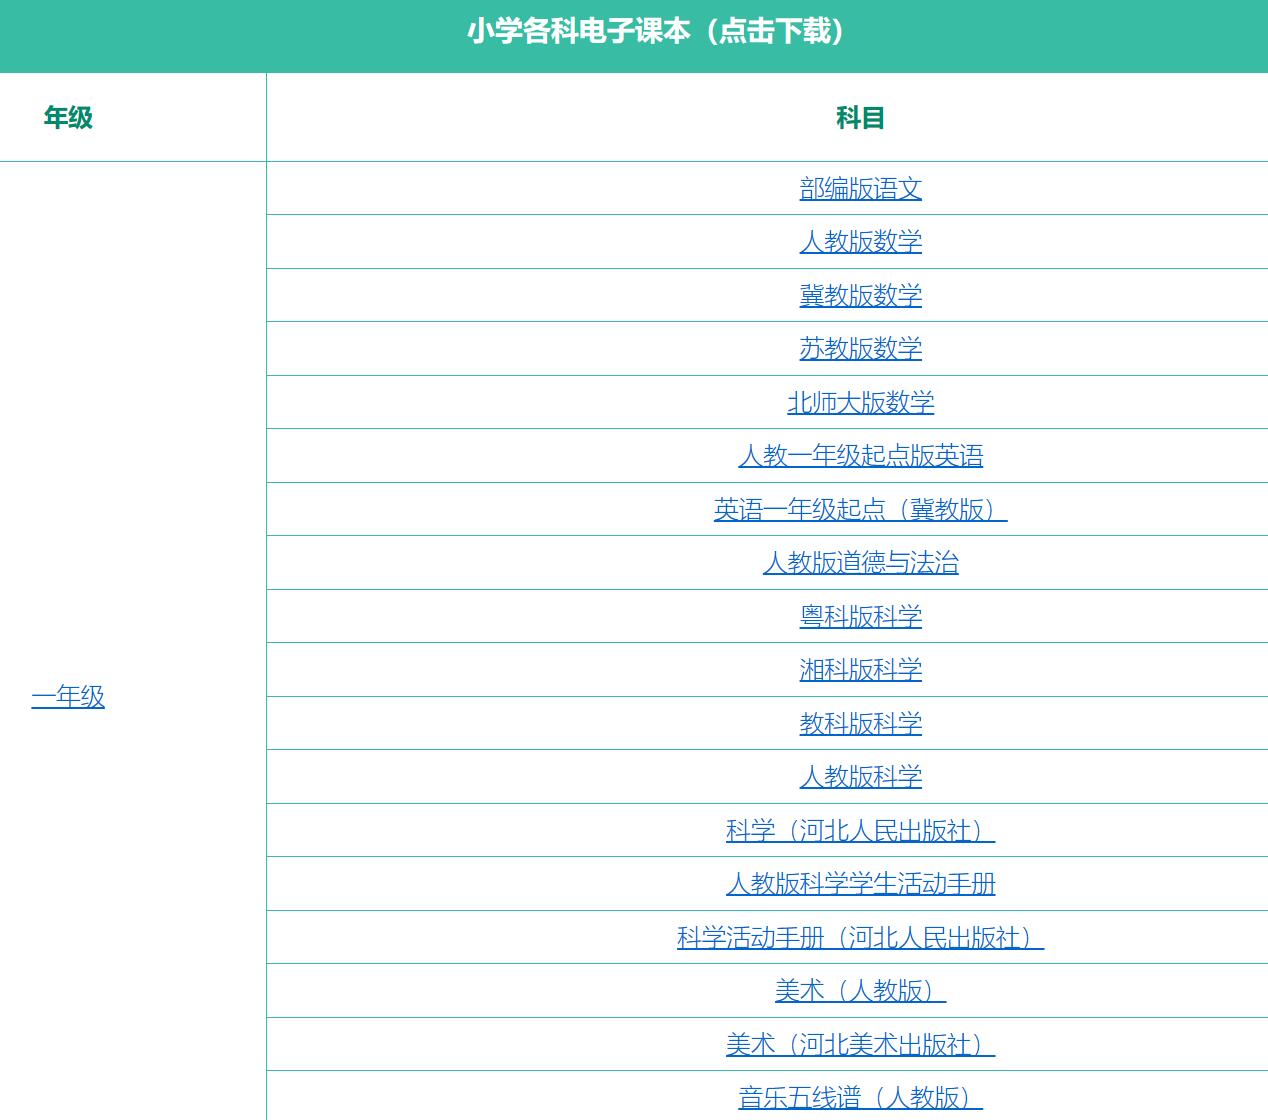
Task: Click 音乐五线谱（人教版） link
Action: 860,1097
